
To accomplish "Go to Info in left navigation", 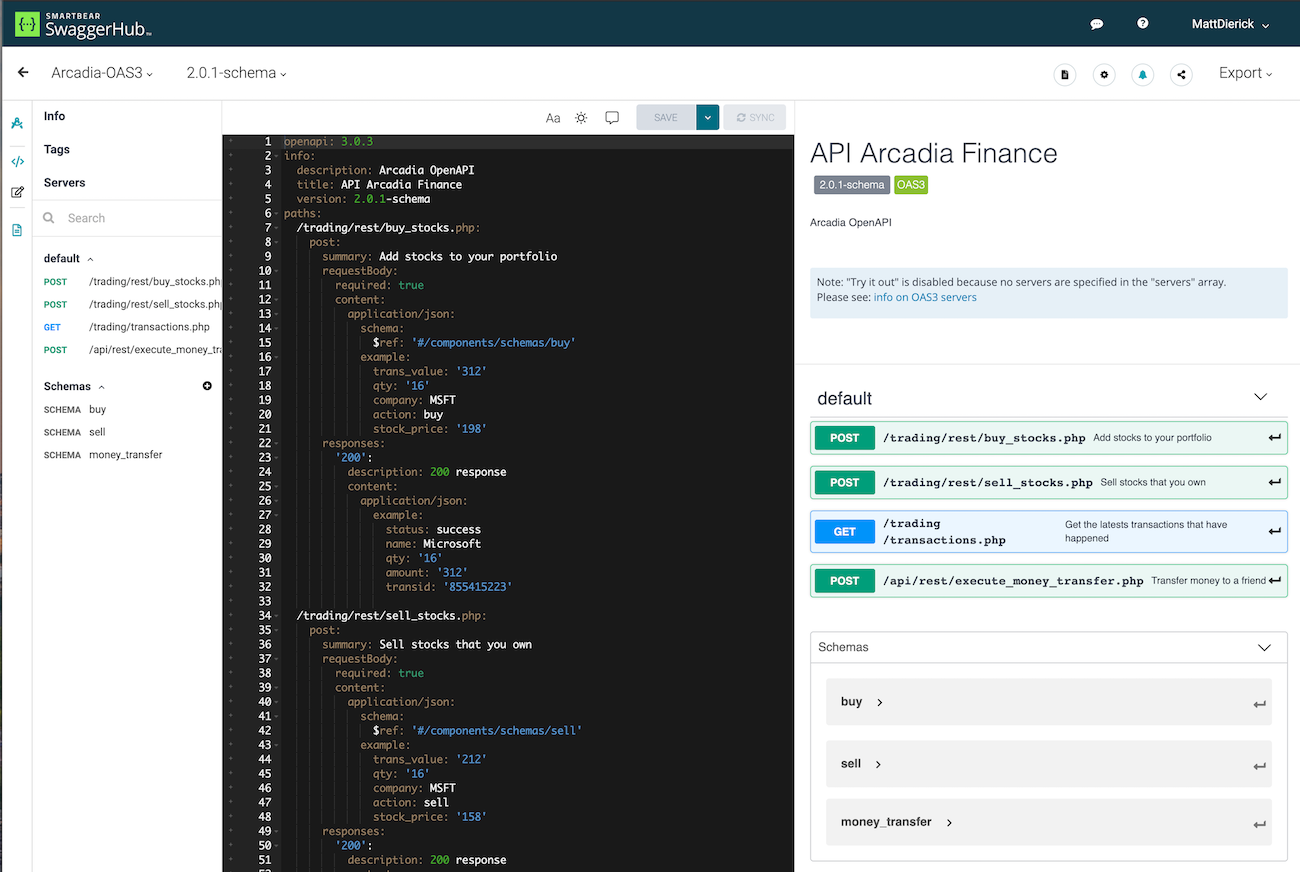I will click(x=54, y=116).
